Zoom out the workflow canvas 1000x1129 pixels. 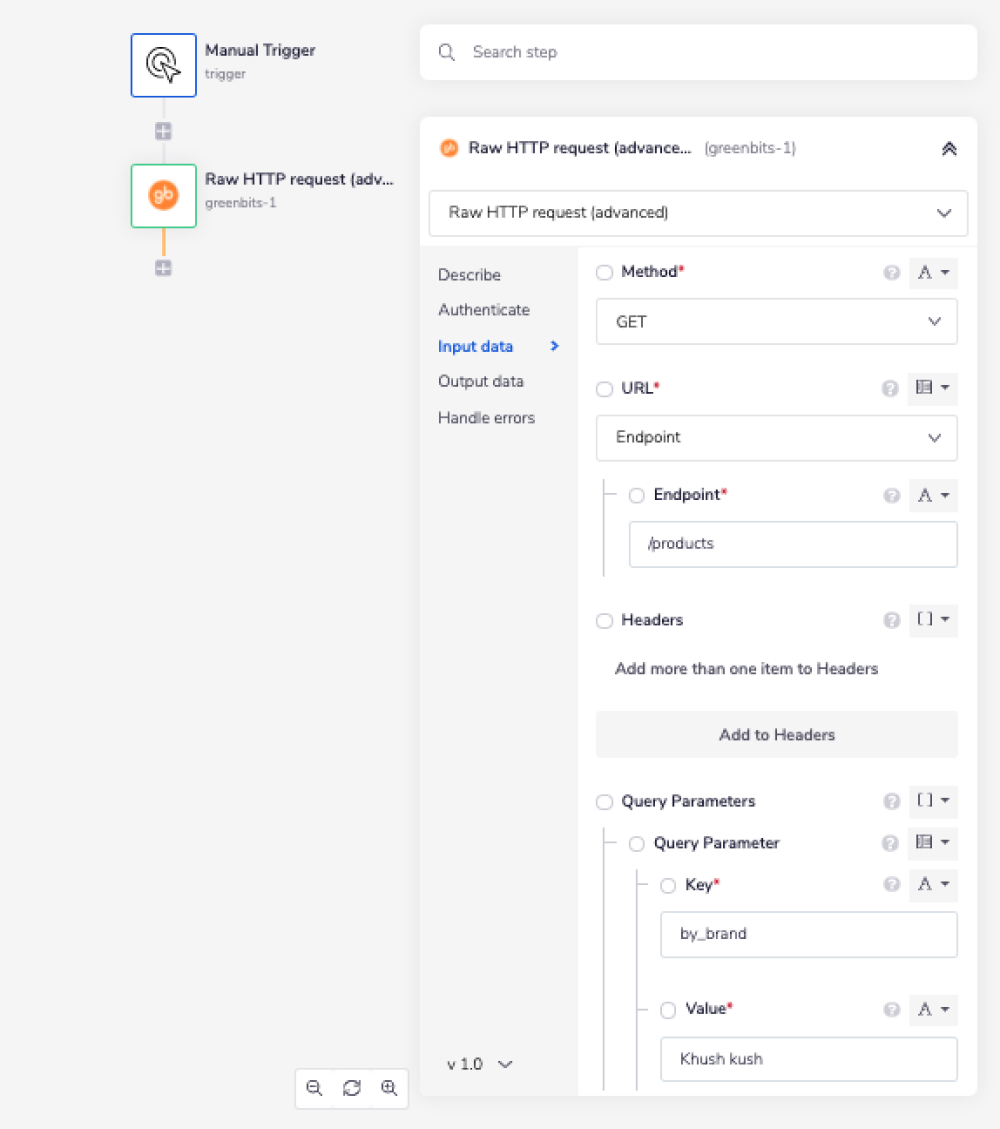(314, 1088)
